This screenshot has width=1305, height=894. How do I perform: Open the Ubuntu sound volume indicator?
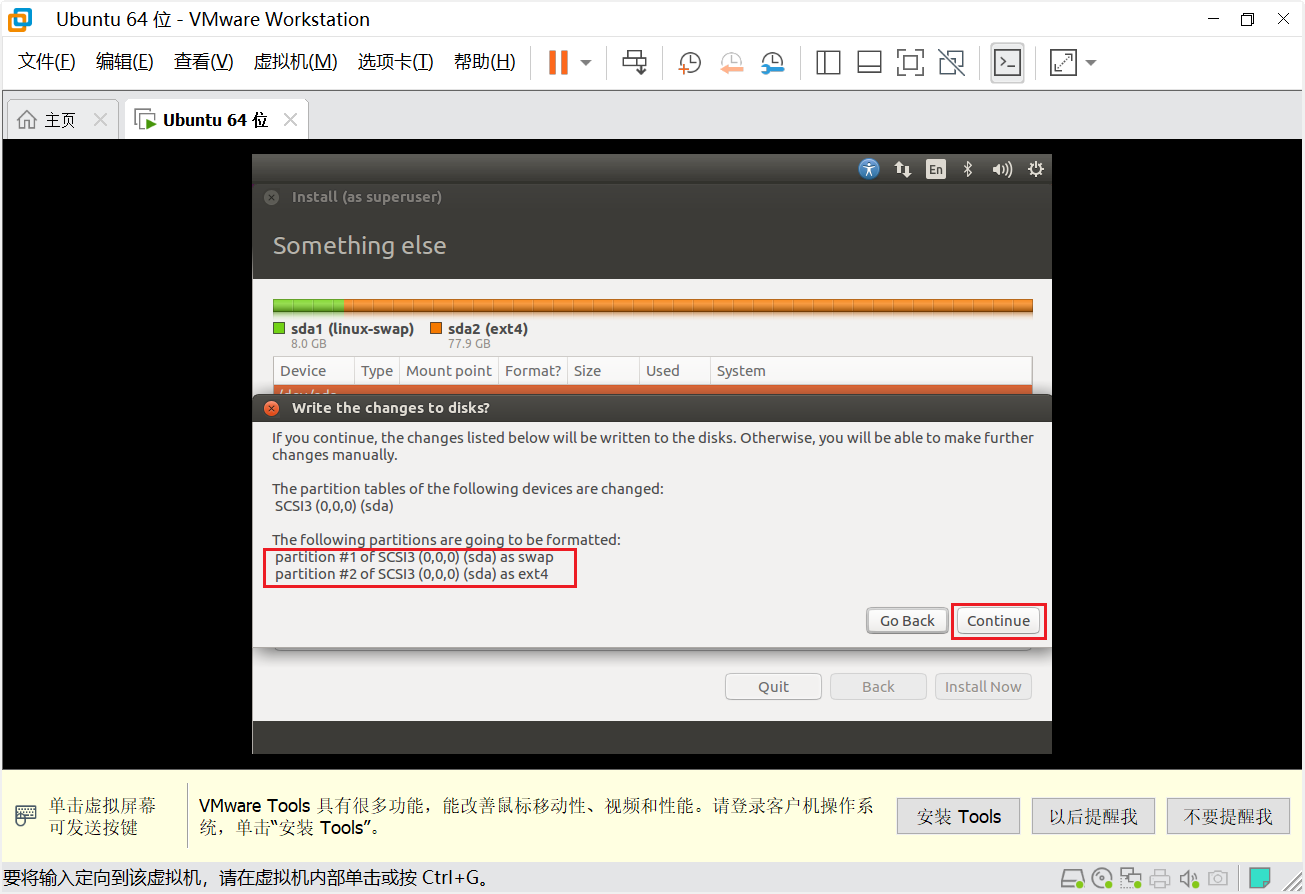coord(1002,169)
